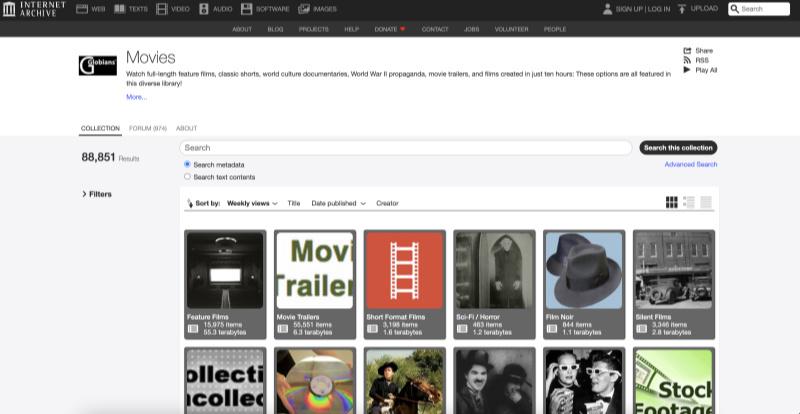This screenshot has height=414, width=800.
Task: Open the Movie Trailers thumbnail
Action: (x=315, y=270)
